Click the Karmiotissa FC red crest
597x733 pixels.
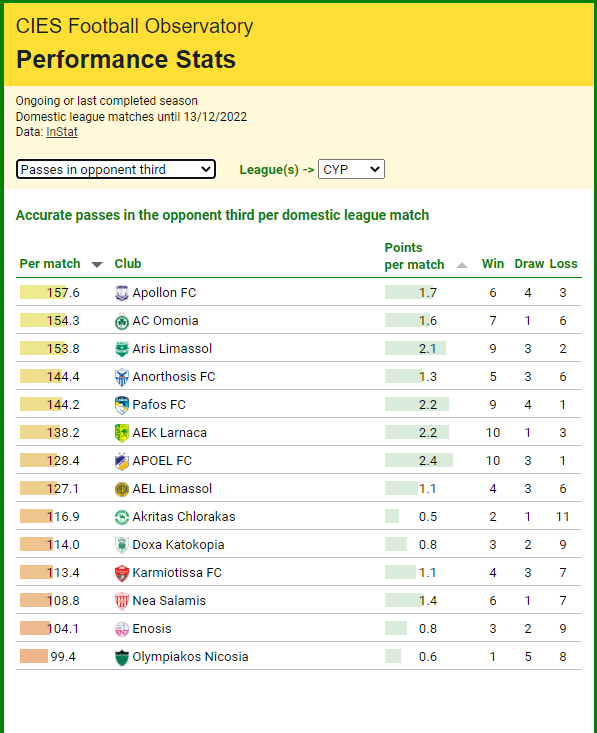tap(122, 573)
